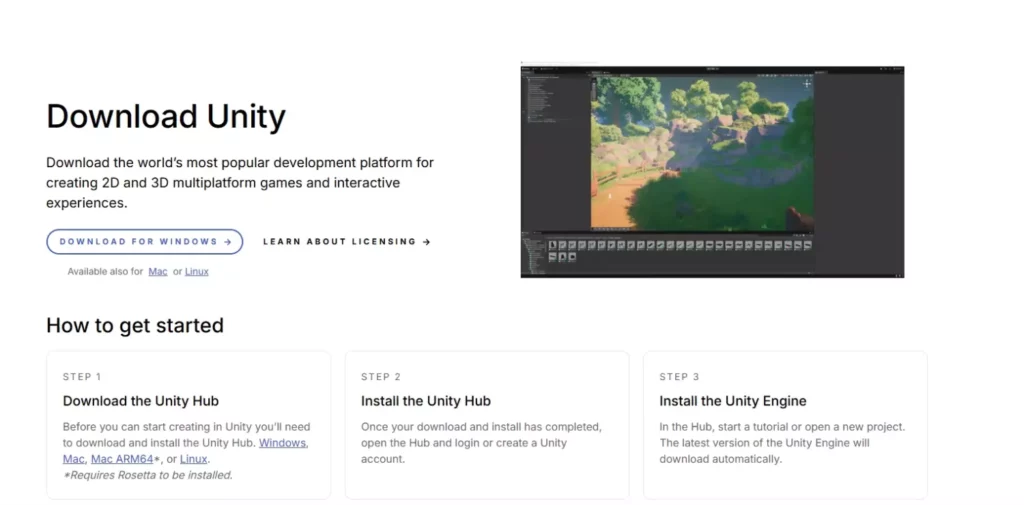The height and width of the screenshot is (505, 1024).
Task: Open the Linux Unity Hub link in Step 1
Action: pyautogui.click(x=193, y=459)
